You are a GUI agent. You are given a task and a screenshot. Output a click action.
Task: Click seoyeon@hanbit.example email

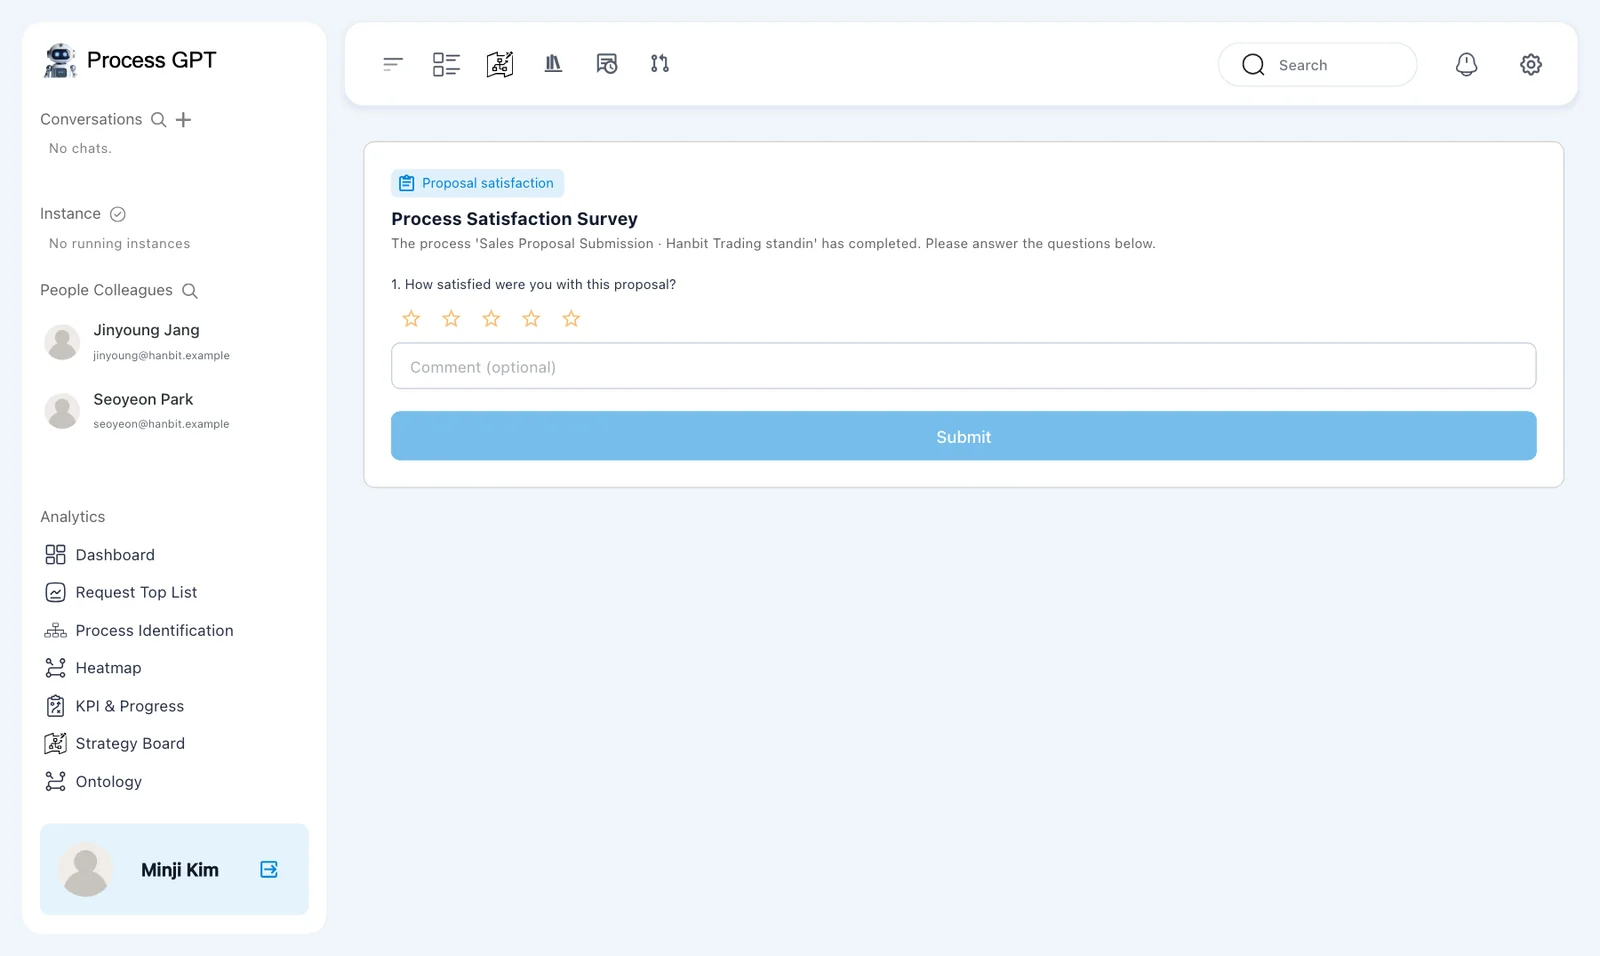click(x=161, y=424)
